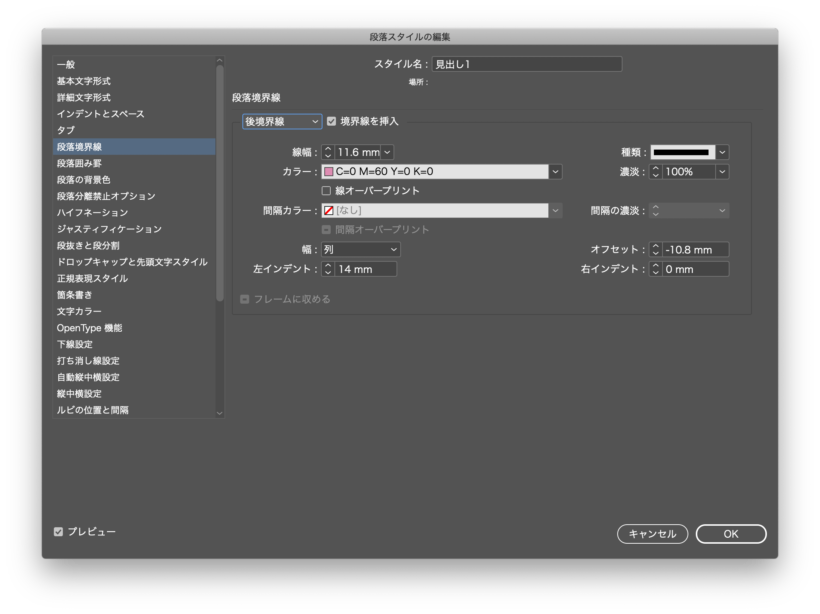Open the 後境界線 rule dropdown

coord(282,121)
